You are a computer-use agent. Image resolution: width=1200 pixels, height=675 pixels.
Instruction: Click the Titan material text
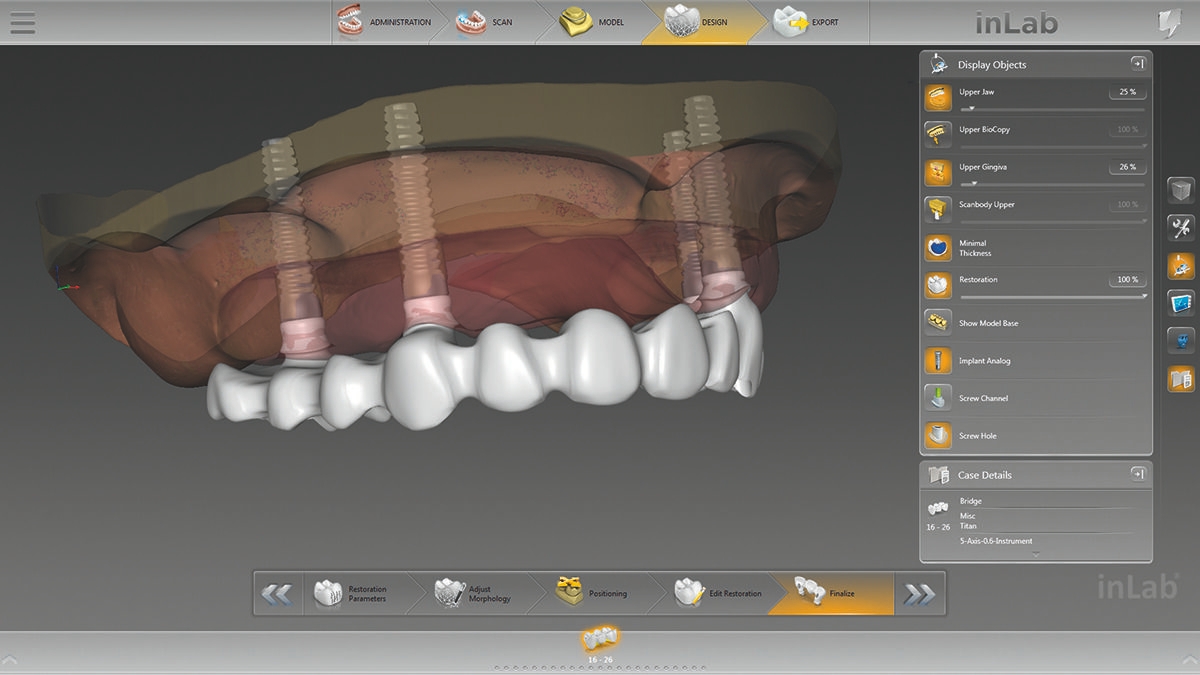tap(968, 525)
